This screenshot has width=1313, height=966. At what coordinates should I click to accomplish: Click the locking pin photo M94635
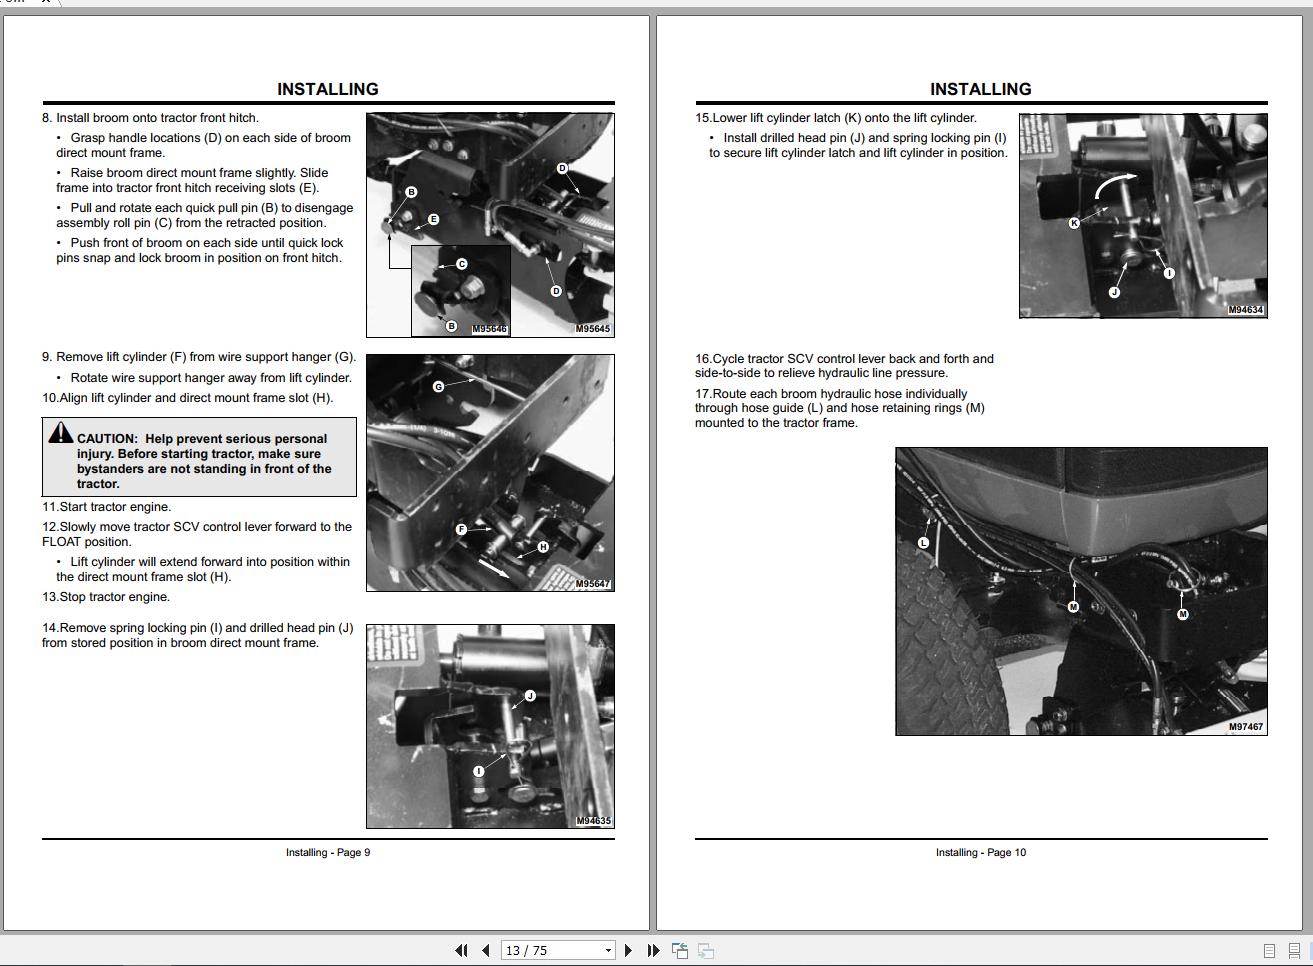click(x=490, y=726)
